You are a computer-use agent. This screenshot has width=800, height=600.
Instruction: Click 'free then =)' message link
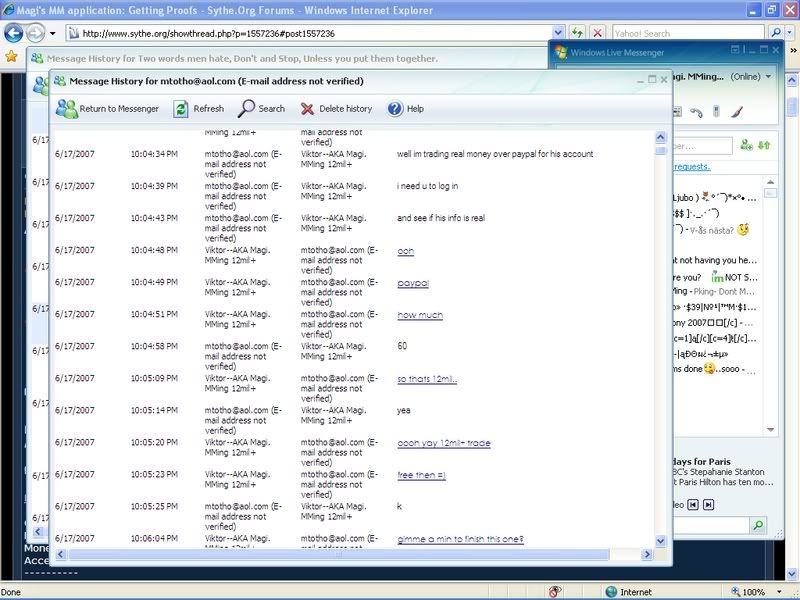(421, 475)
